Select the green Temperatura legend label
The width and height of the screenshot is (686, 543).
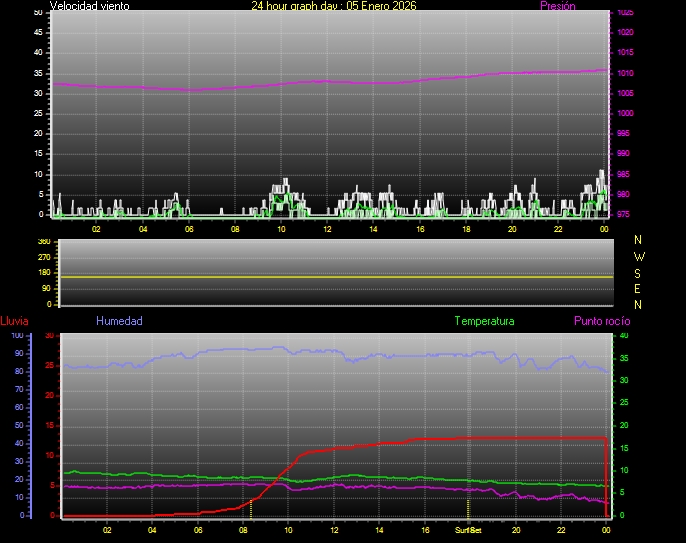tap(484, 321)
